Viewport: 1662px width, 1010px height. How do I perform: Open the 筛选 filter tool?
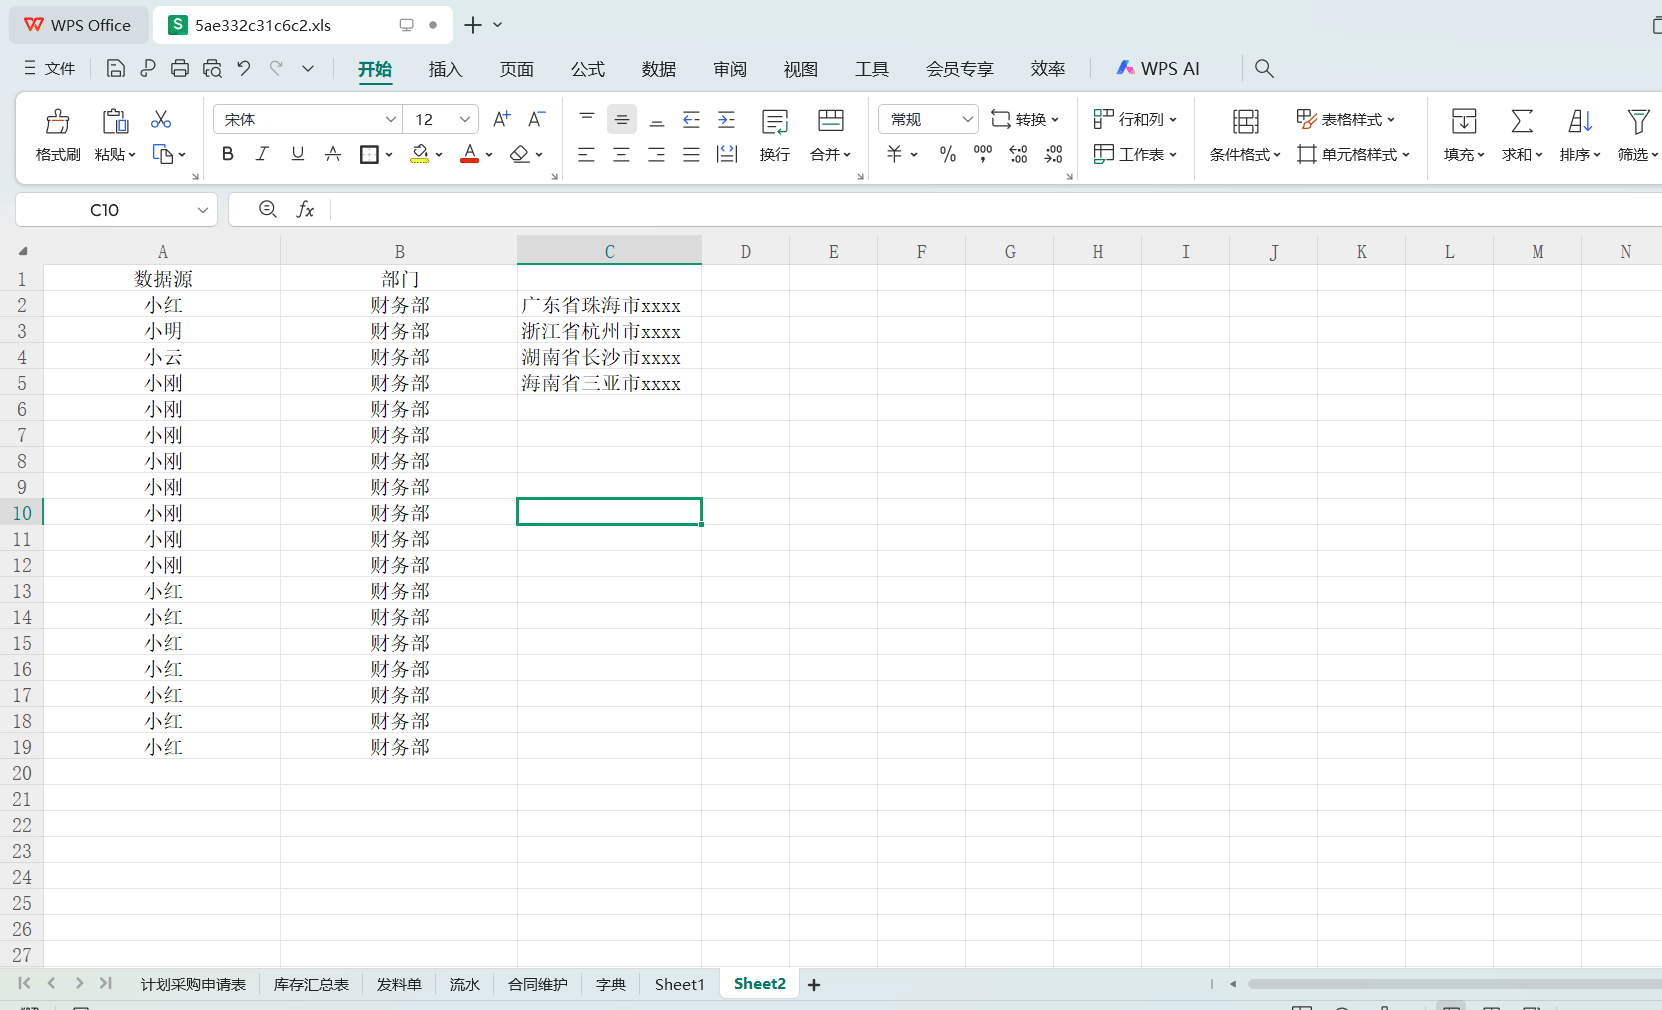[1637, 135]
